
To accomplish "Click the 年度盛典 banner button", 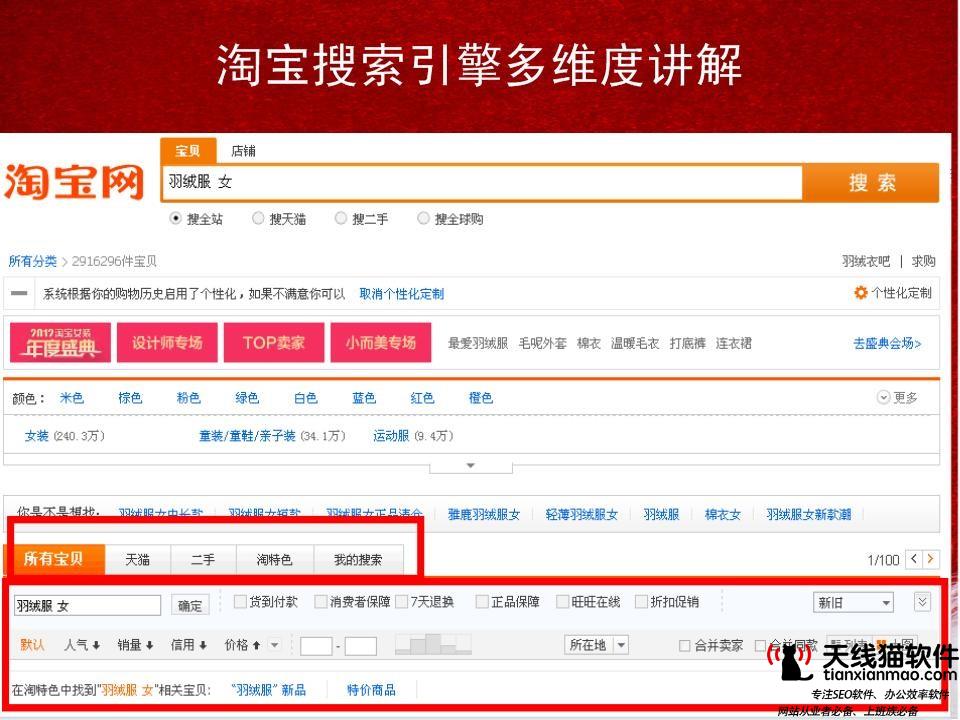I will click(x=60, y=342).
